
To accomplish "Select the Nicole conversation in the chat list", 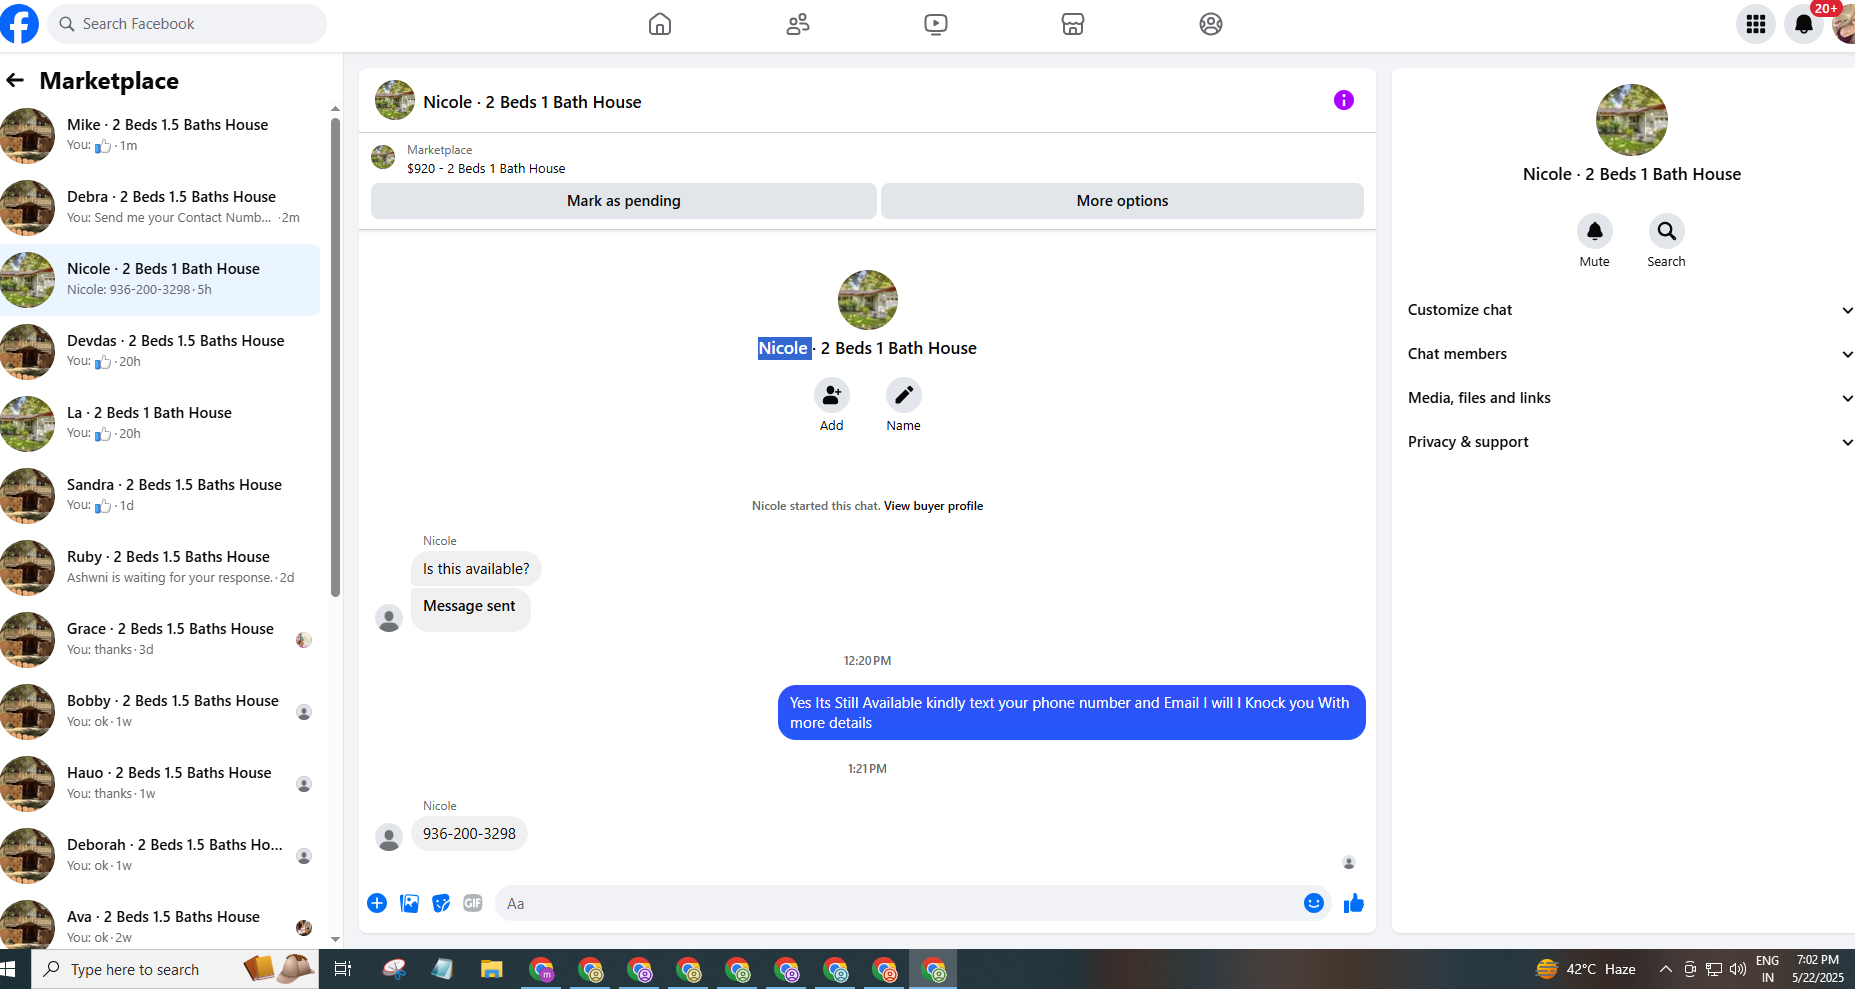I will (160, 280).
